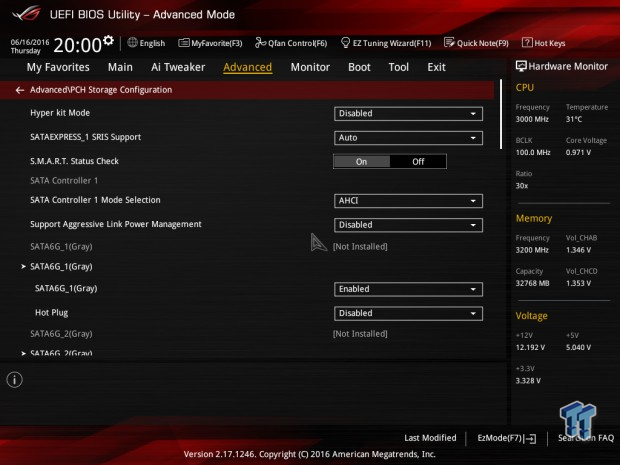Click the SATA Controller 1 heading
This screenshot has height=465, width=620.
tap(64, 181)
